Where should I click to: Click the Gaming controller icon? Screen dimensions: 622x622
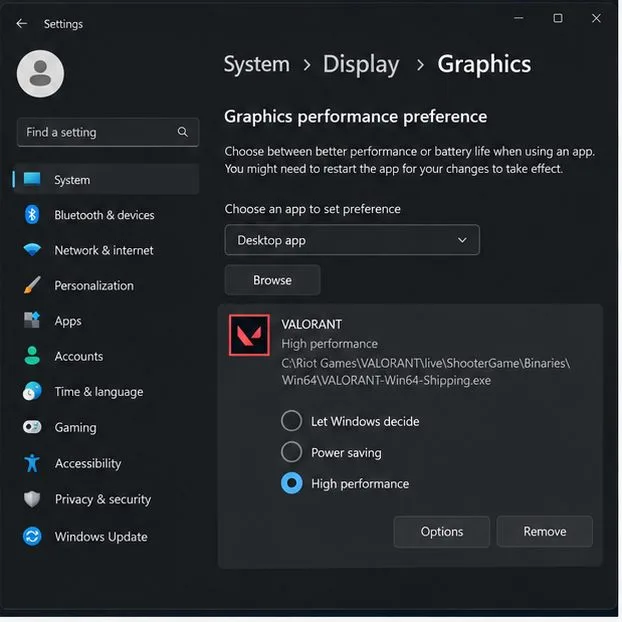[x=32, y=427]
